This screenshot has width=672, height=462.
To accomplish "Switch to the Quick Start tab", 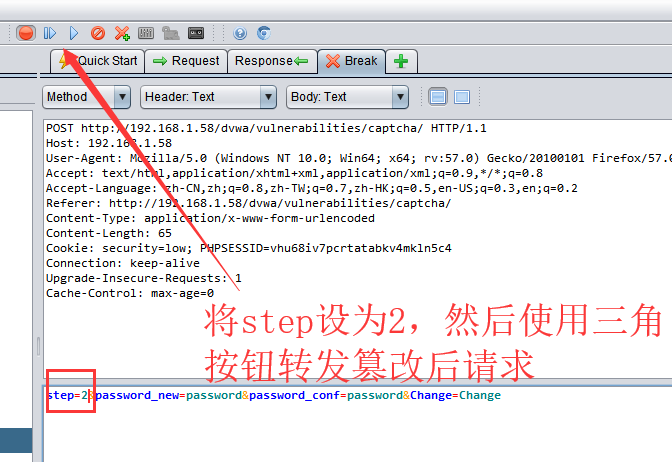I will pyautogui.click(x=98, y=61).
